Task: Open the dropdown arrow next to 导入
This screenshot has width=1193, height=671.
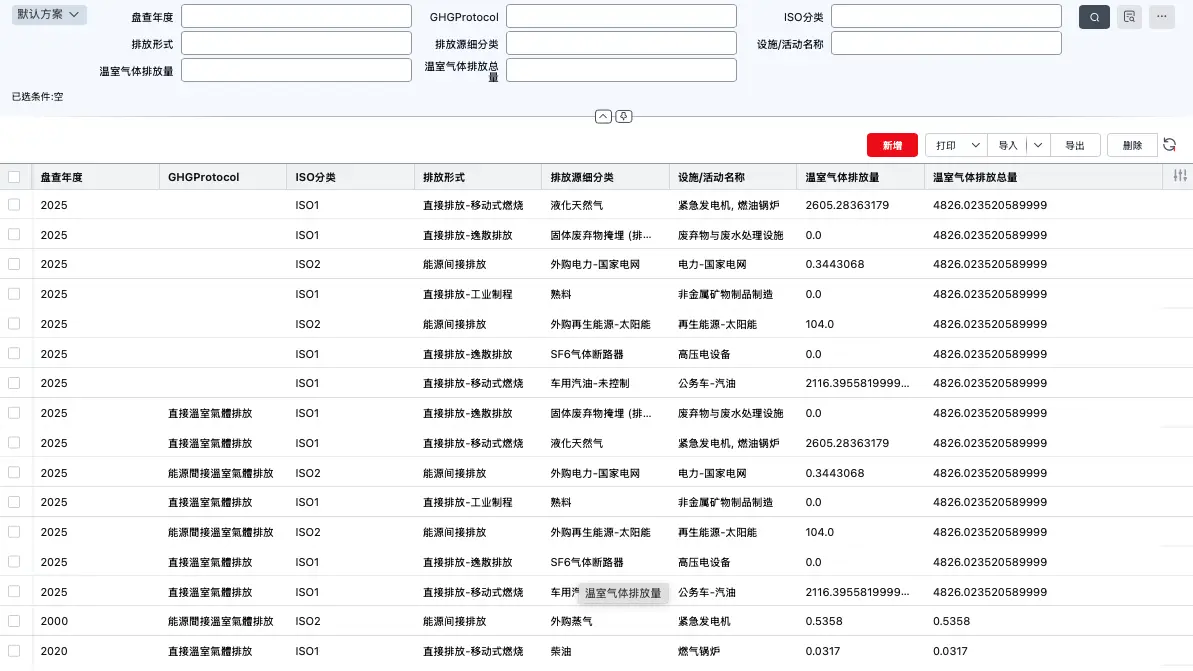Action: (x=1038, y=145)
